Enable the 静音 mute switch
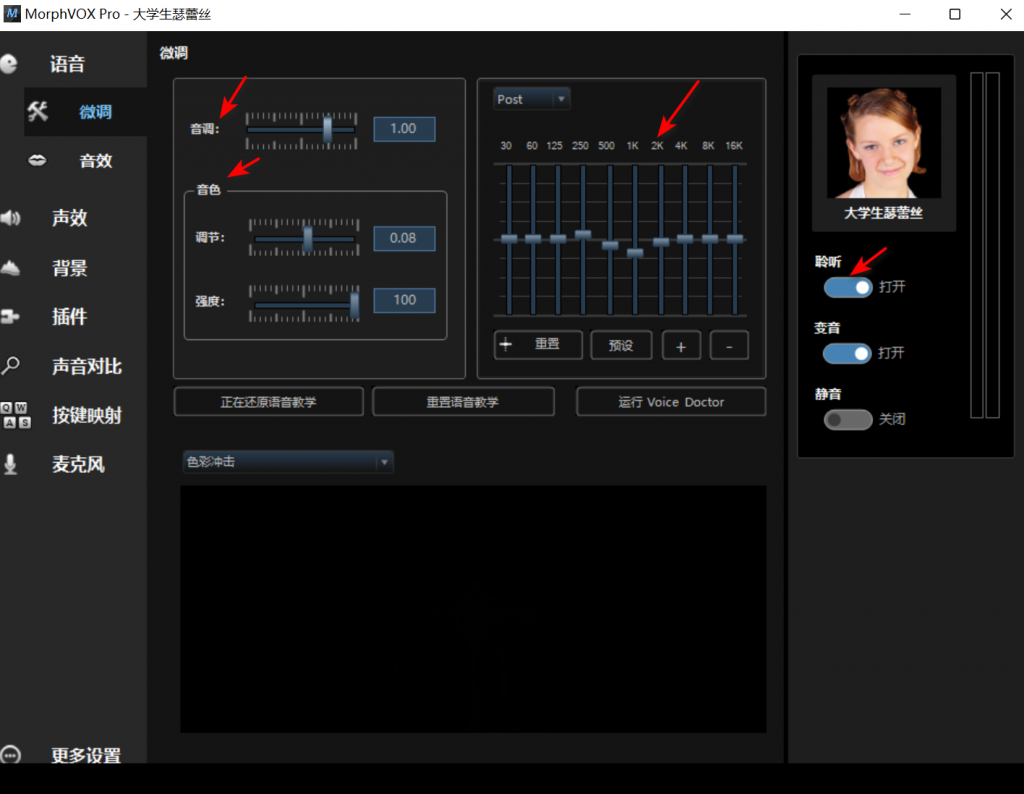Viewport: 1024px width, 794px height. [x=848, y=419]
